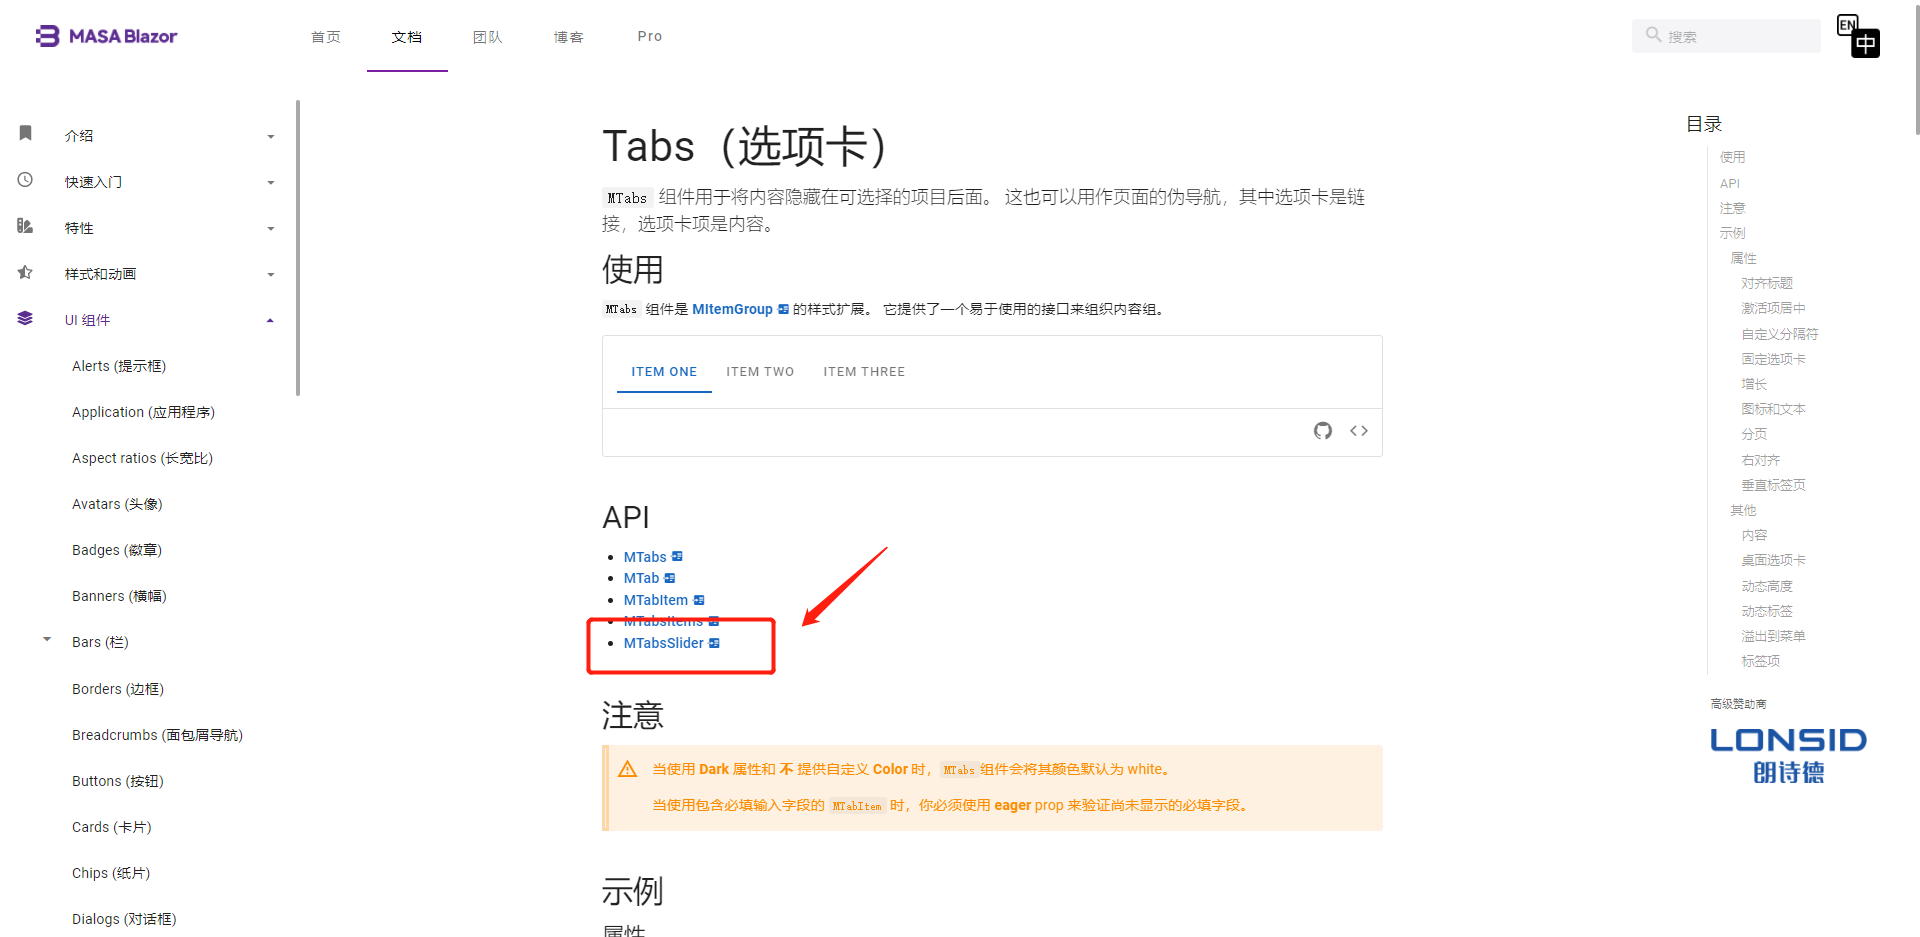The width and height of the screenshot is (1920, 937).
Task: Expand the 样式和动画 dropdown arrow
Action: 271,275
